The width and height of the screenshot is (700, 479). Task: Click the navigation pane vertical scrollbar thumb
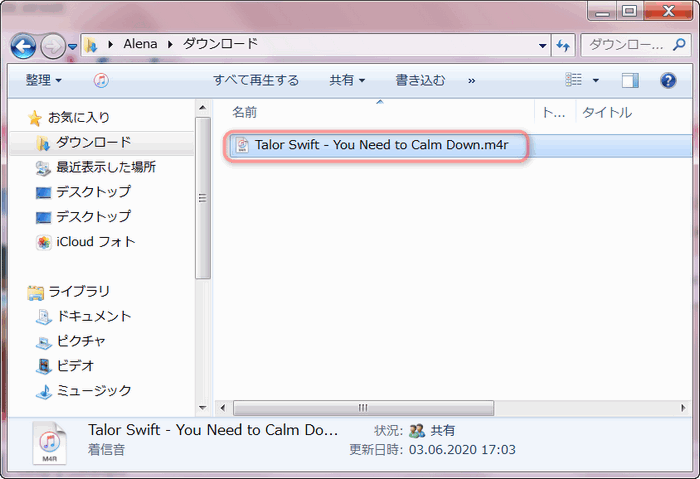(x=203, y=198)
